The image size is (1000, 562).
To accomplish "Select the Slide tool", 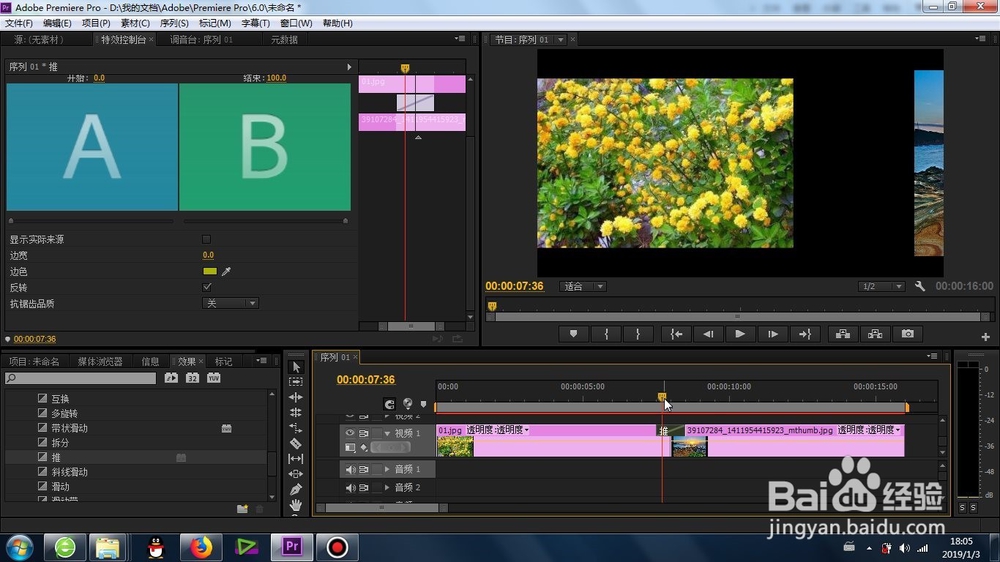I will 296,474.
